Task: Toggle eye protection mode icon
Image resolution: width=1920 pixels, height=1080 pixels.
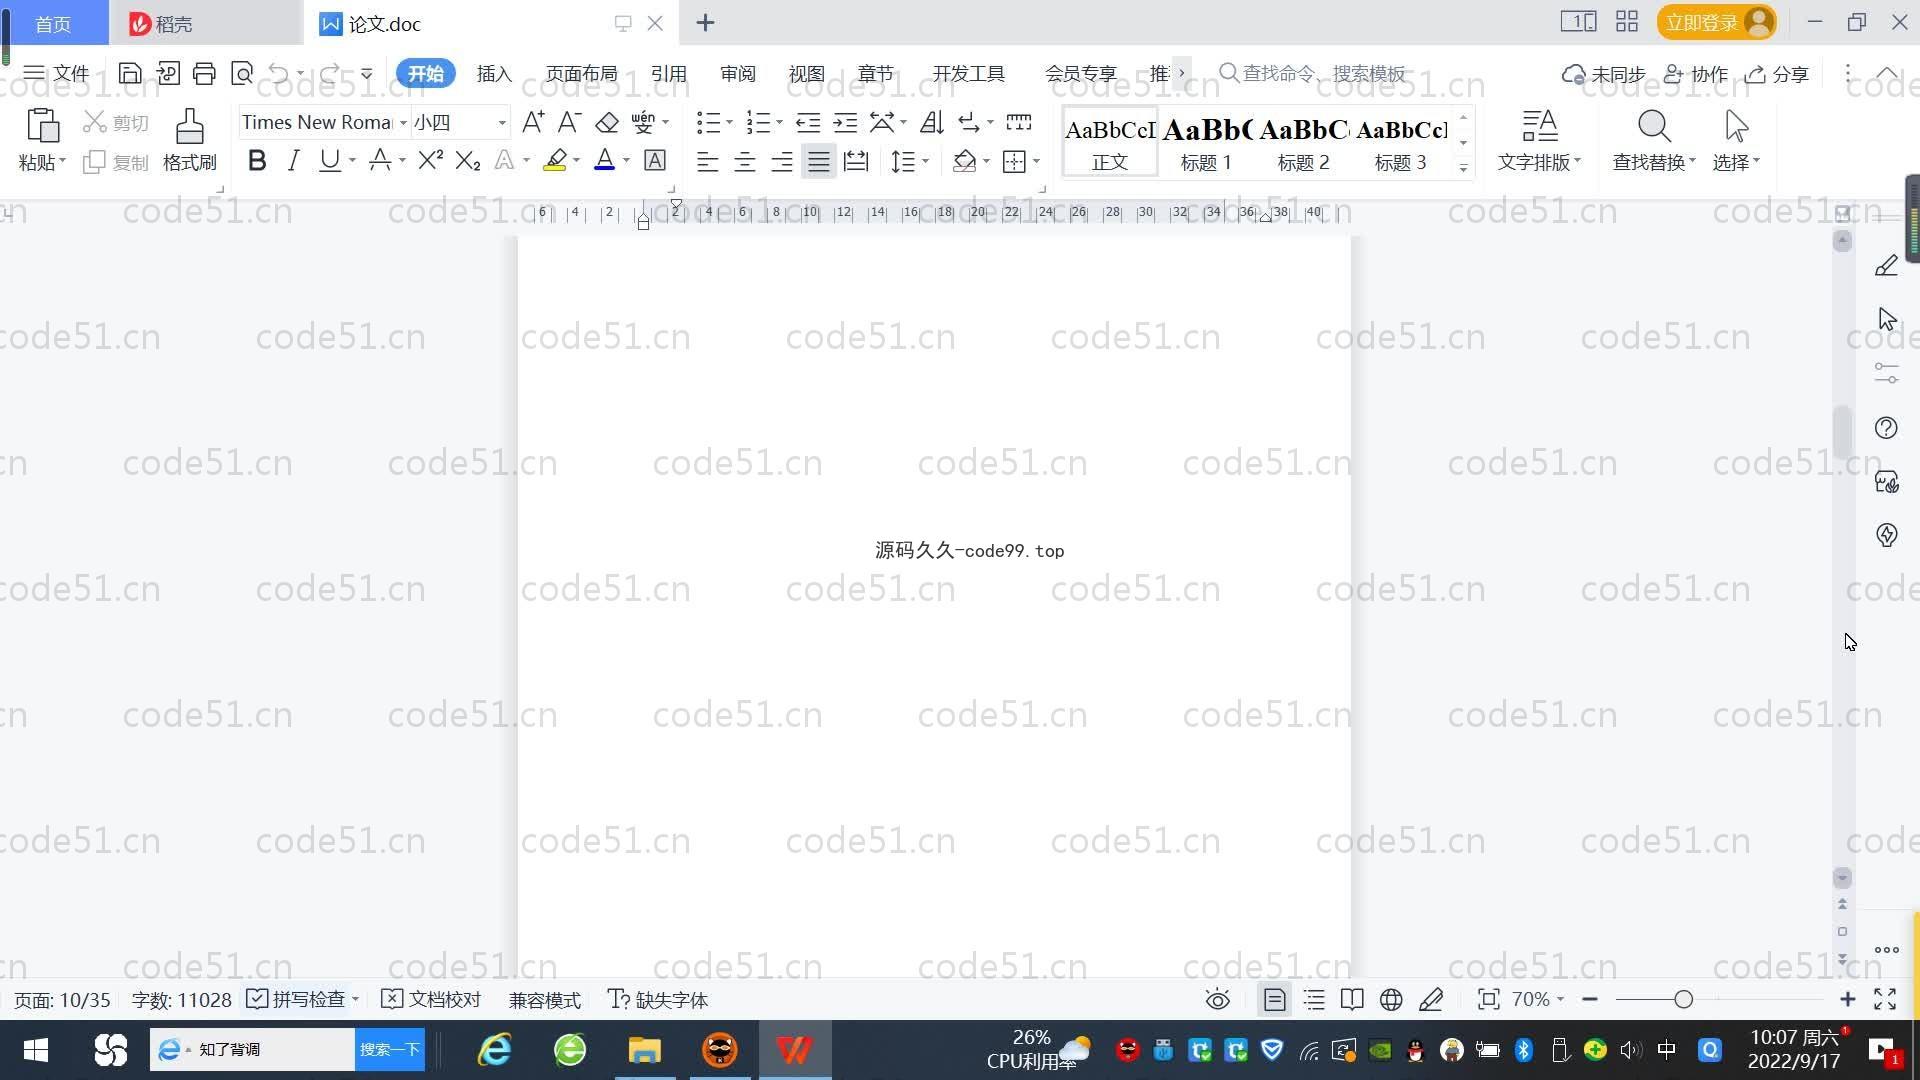Action: 1217,999
